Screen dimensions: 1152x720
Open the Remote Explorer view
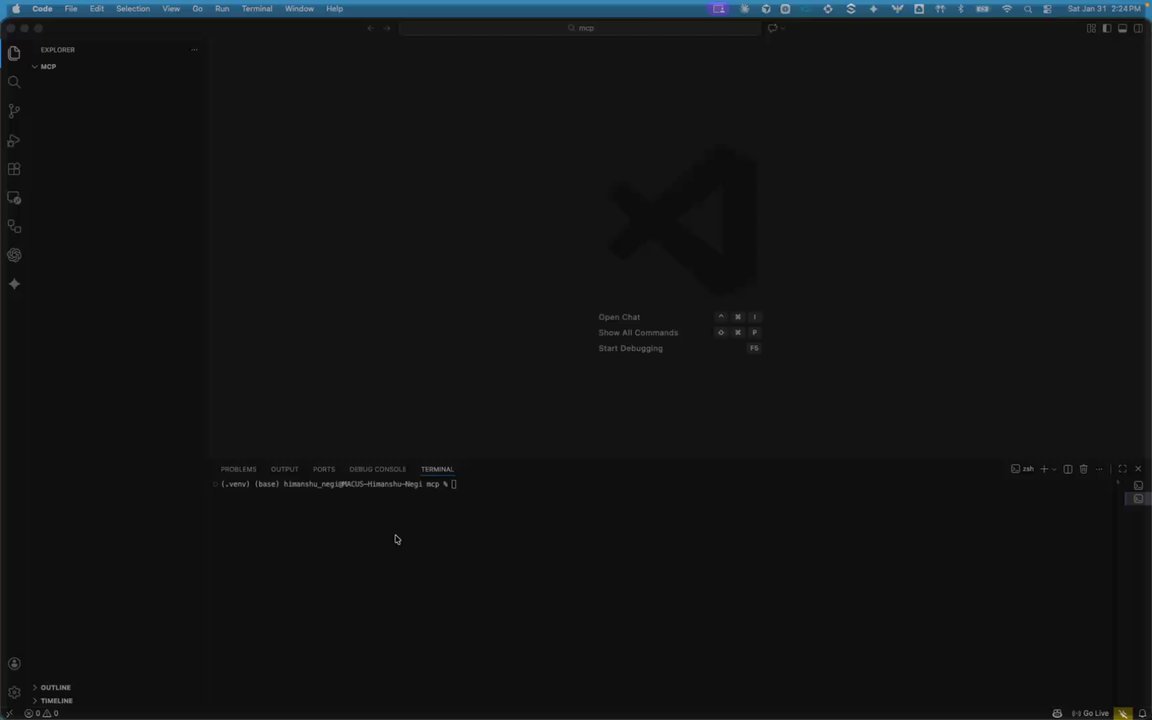[14, 198]
